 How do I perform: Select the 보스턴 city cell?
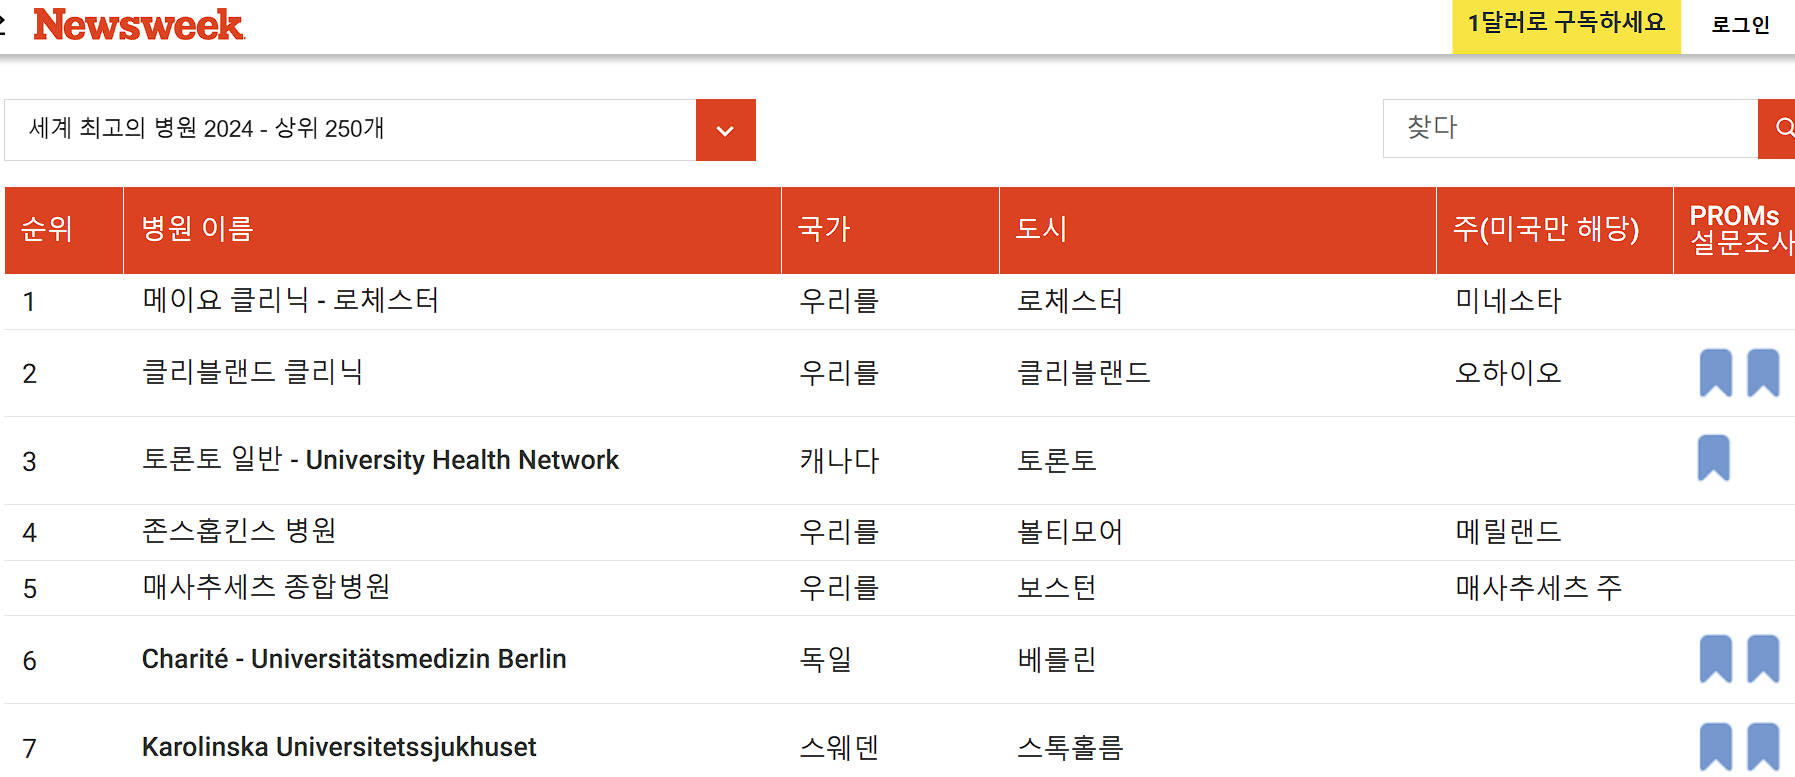(x=1057, y=588)
